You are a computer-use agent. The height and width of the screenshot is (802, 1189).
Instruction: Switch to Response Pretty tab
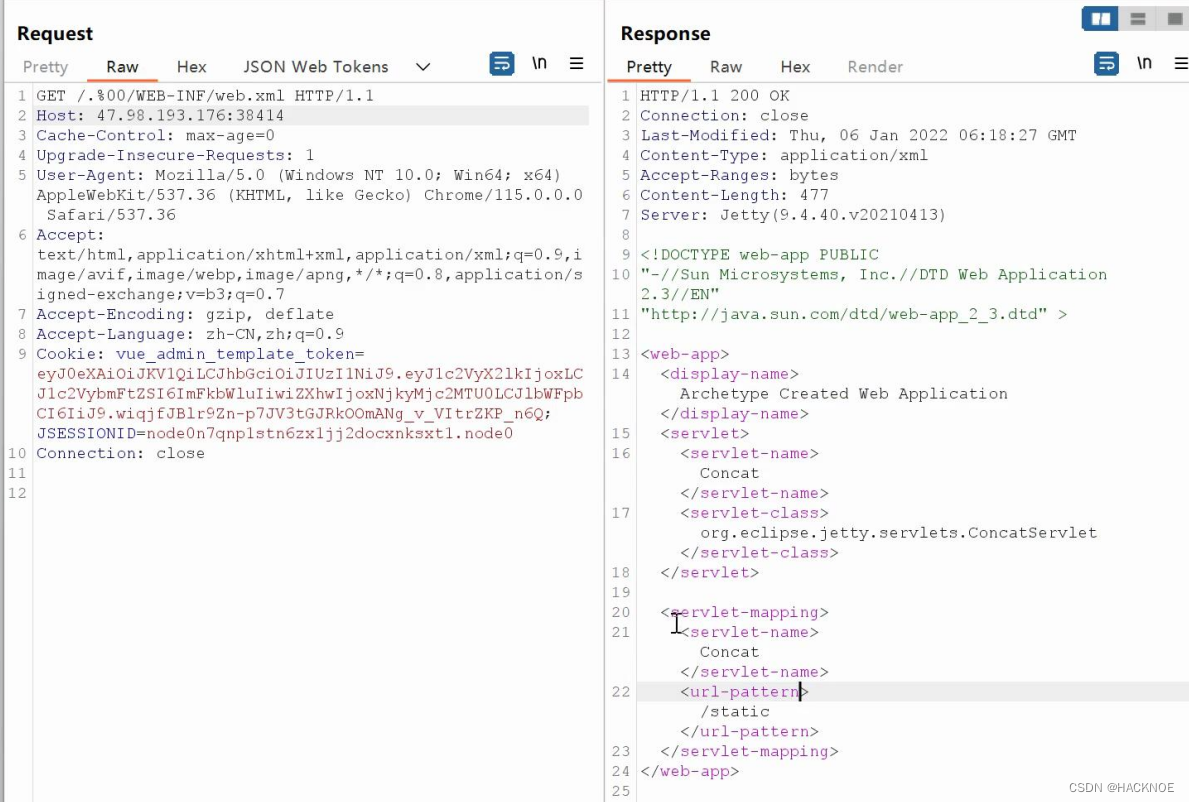coord(649,67)
